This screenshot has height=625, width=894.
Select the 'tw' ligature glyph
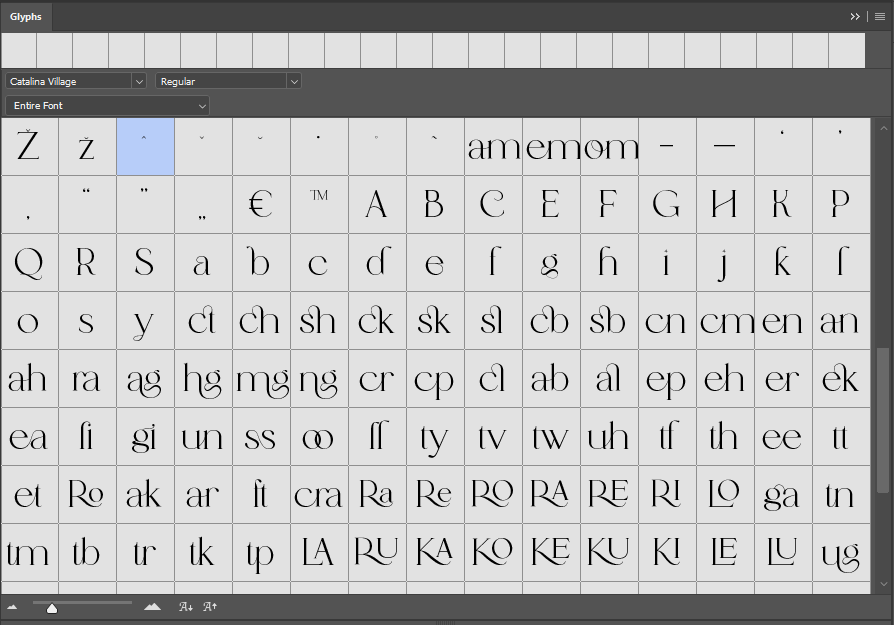551,437
